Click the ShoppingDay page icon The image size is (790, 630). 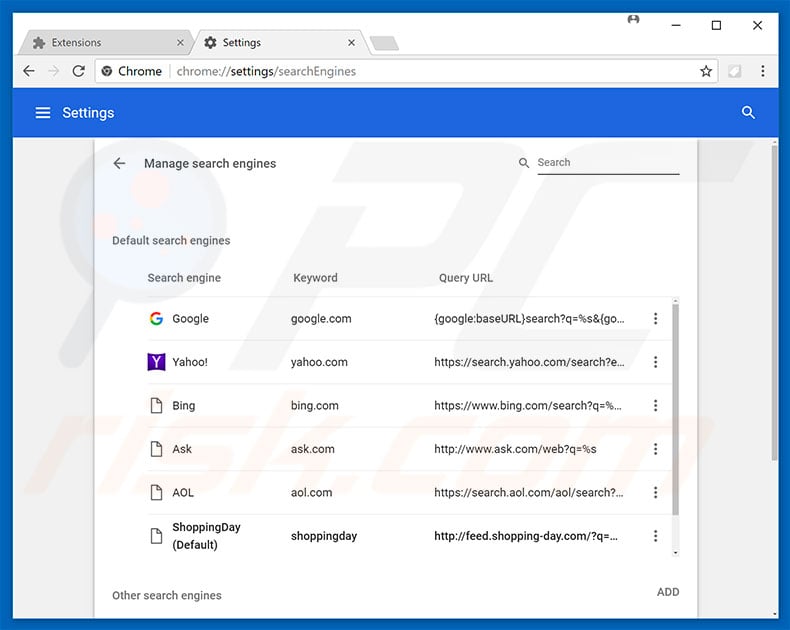click(x=156, y=536)
